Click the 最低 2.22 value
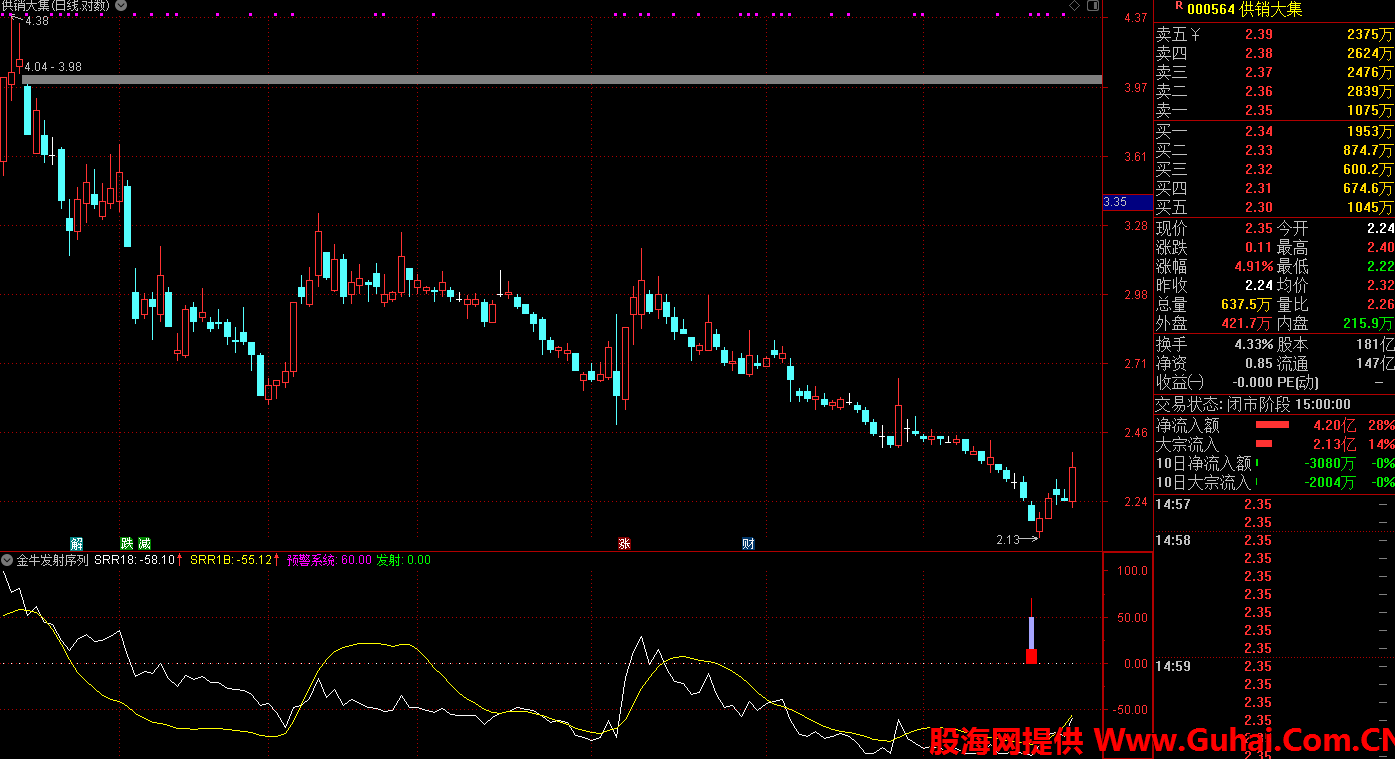The image size is (1395, 759). click(x=1380, y=267)
